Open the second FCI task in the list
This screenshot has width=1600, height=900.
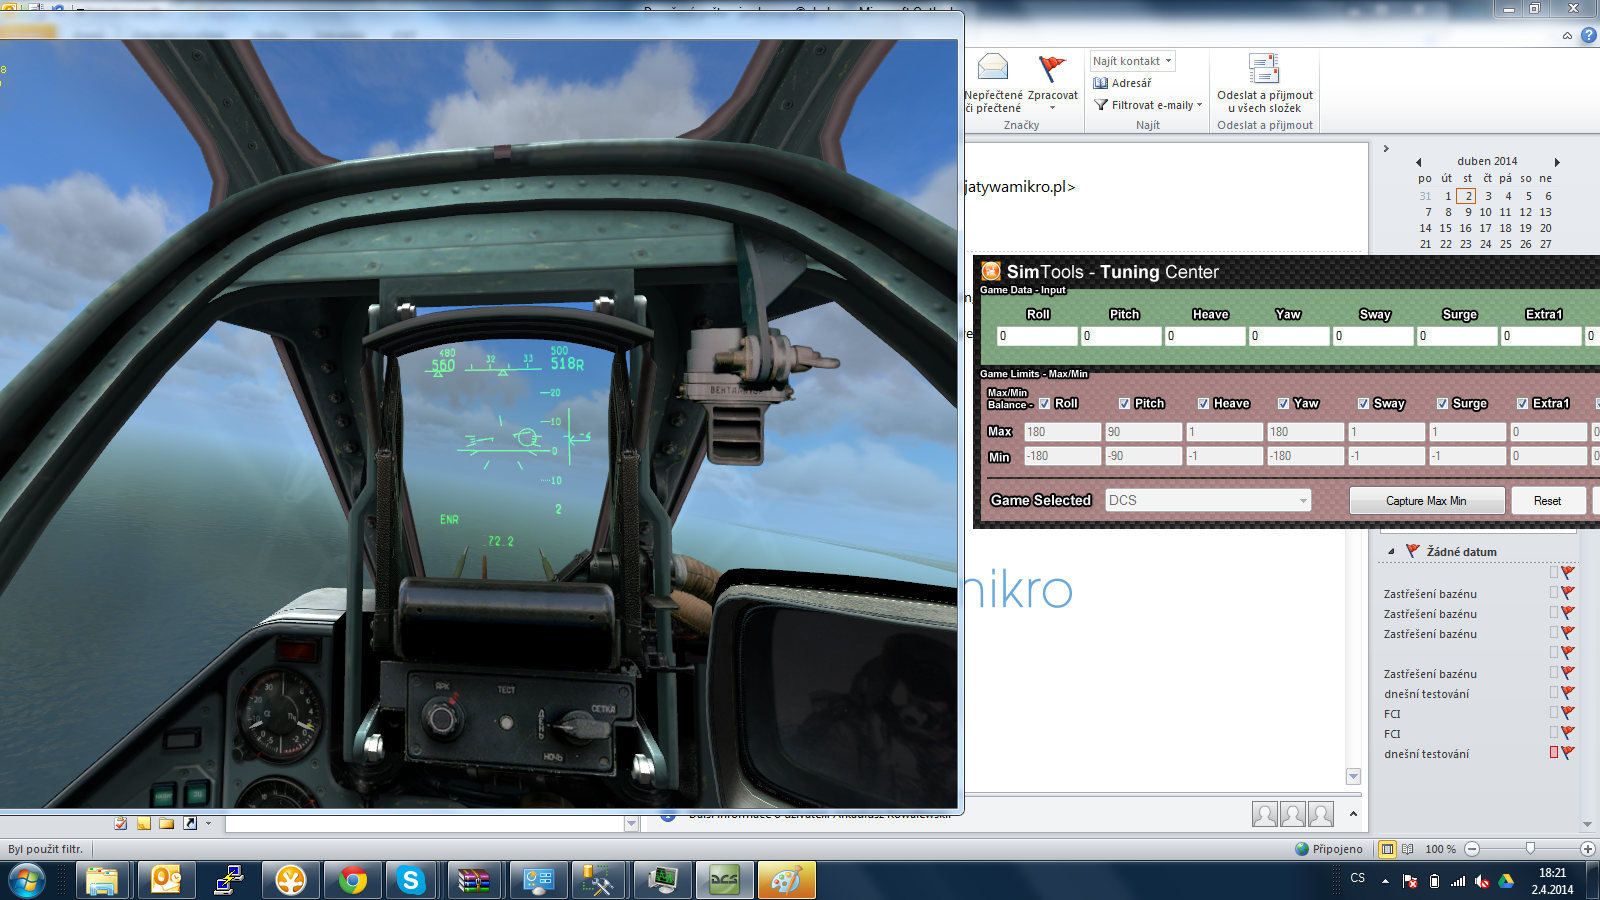1392,734
